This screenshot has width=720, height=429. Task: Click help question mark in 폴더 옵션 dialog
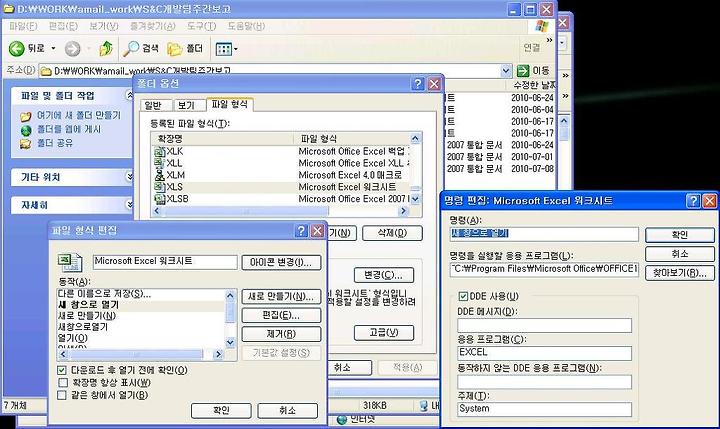[x=417, y=84]
